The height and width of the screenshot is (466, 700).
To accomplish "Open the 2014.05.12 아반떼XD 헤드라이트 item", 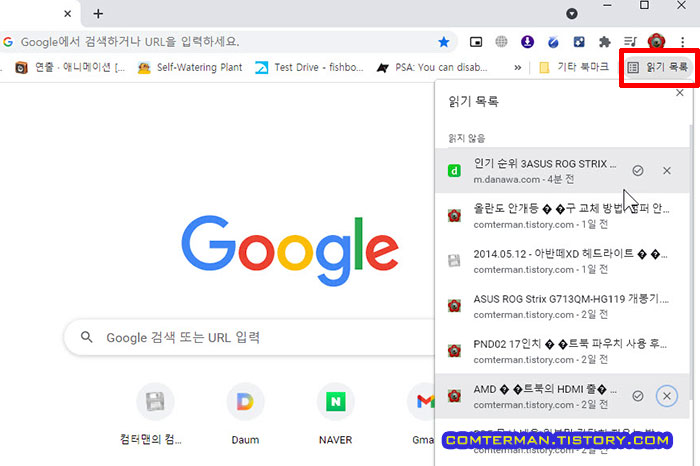I will click(562, 261).
